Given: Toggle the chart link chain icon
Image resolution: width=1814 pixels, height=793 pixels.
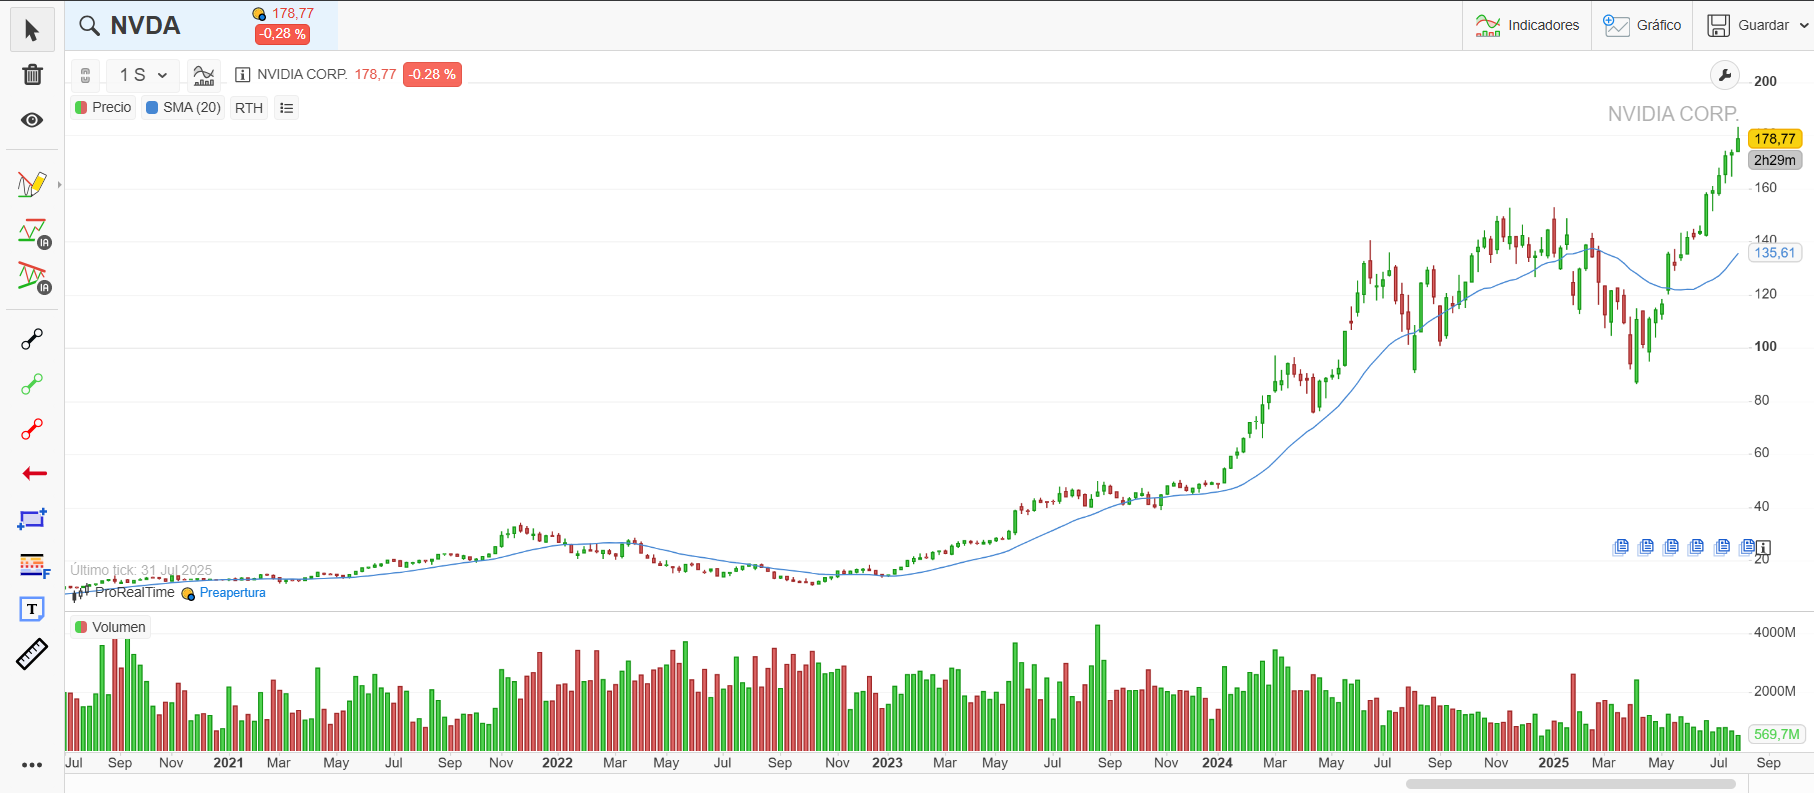Looking at the screenshot, I should (86, 75).
